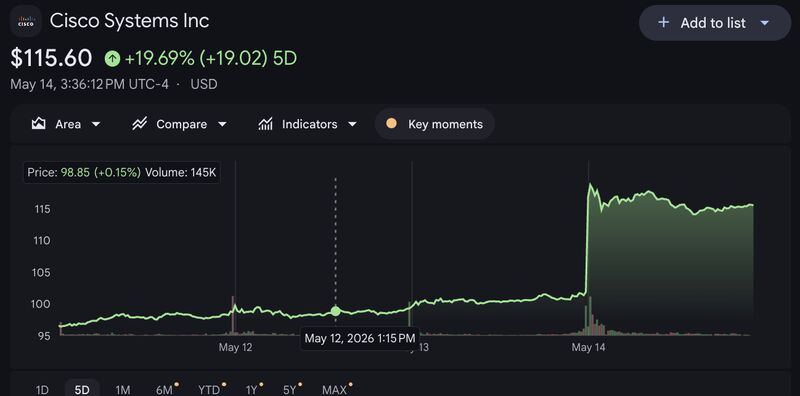Click the Indicators bar chart icon
Screen dimensions: 800x396
pyautogui.click(x=265, y=124)
